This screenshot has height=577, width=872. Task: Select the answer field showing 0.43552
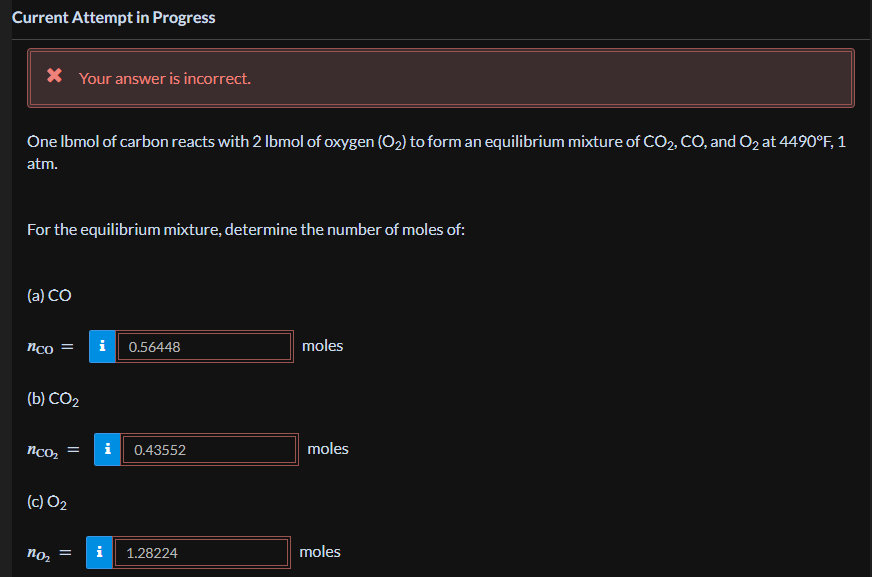[x=210, y=449]
